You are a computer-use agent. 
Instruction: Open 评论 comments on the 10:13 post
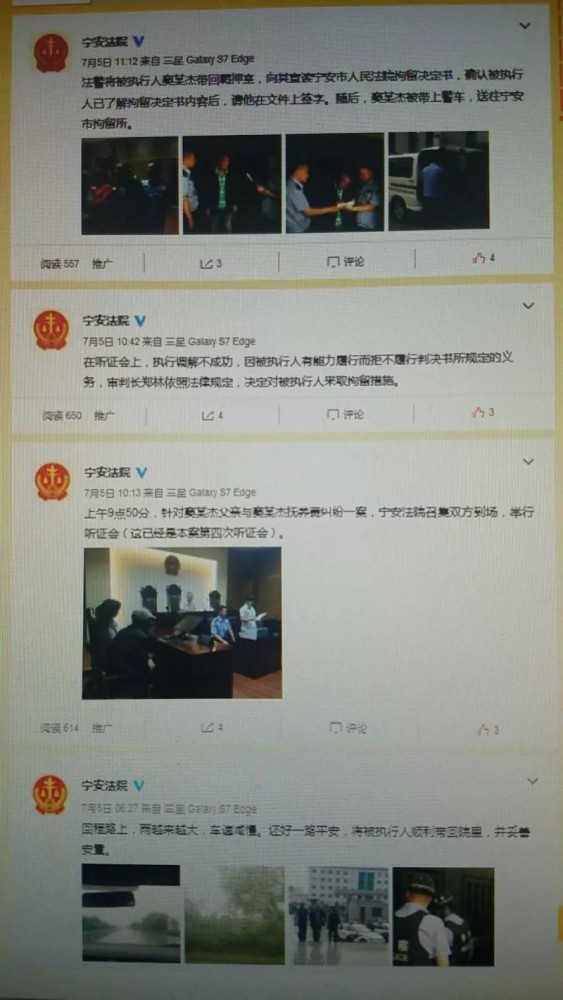pos(348,728)
